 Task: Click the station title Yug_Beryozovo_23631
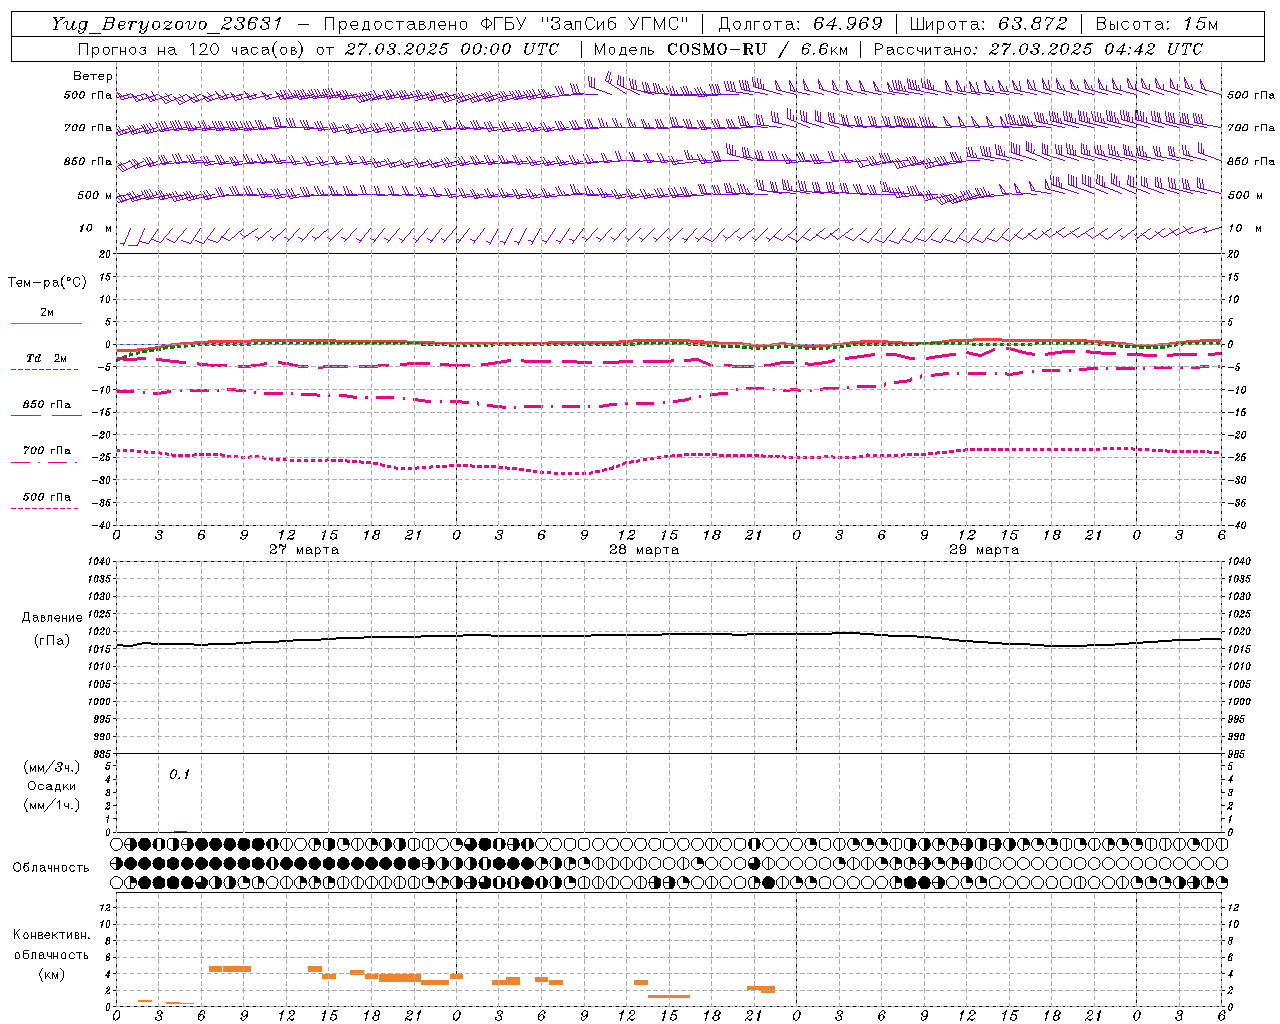tap(167, 24)
